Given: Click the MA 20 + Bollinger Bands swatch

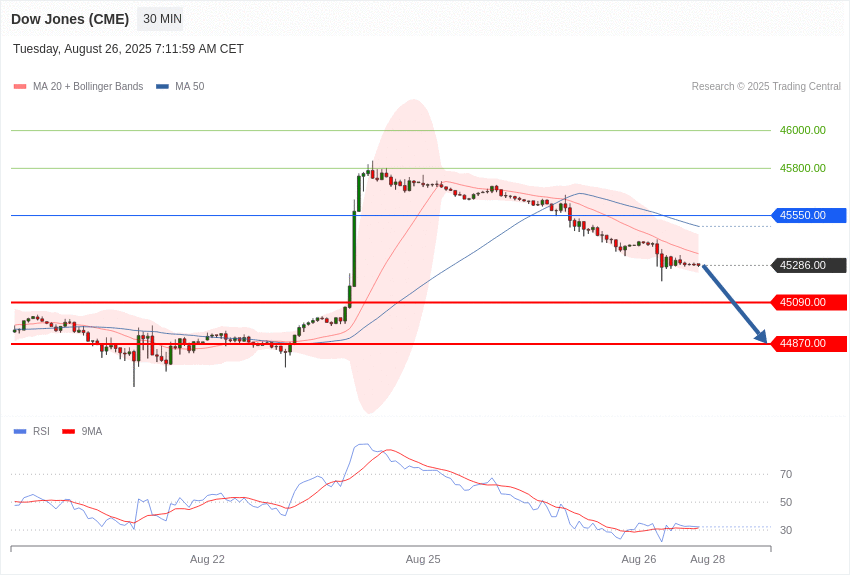Looking at the screenshot, I should pyautogui.click(x=20, y=87).
